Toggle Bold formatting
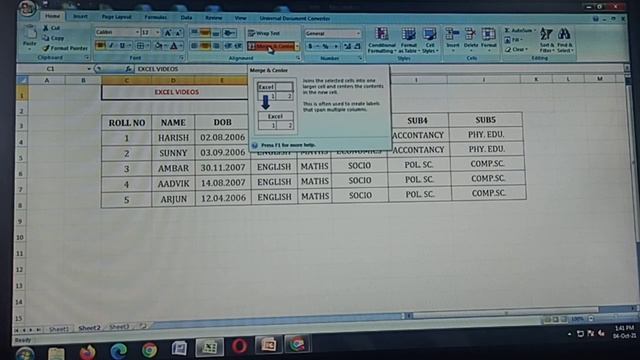This screenshot has width=640, height=360. (x=100, y=45)
